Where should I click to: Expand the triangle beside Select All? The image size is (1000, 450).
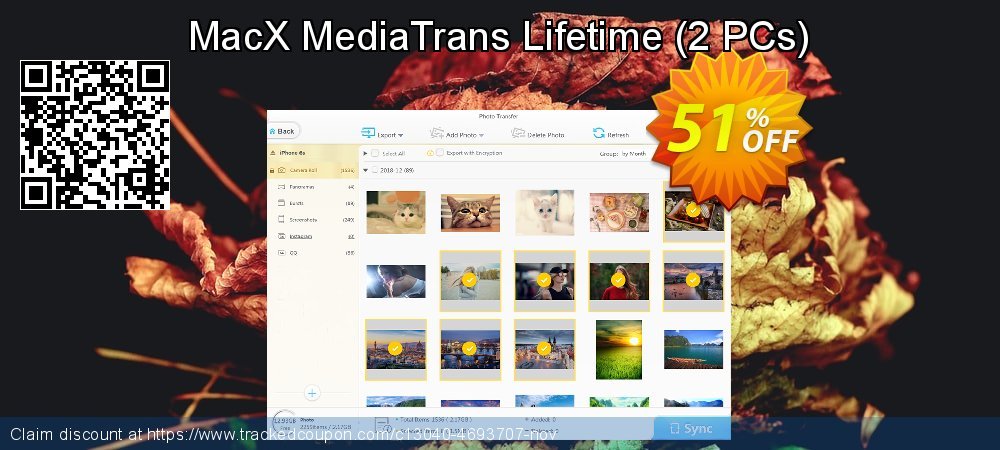(365, 154)
